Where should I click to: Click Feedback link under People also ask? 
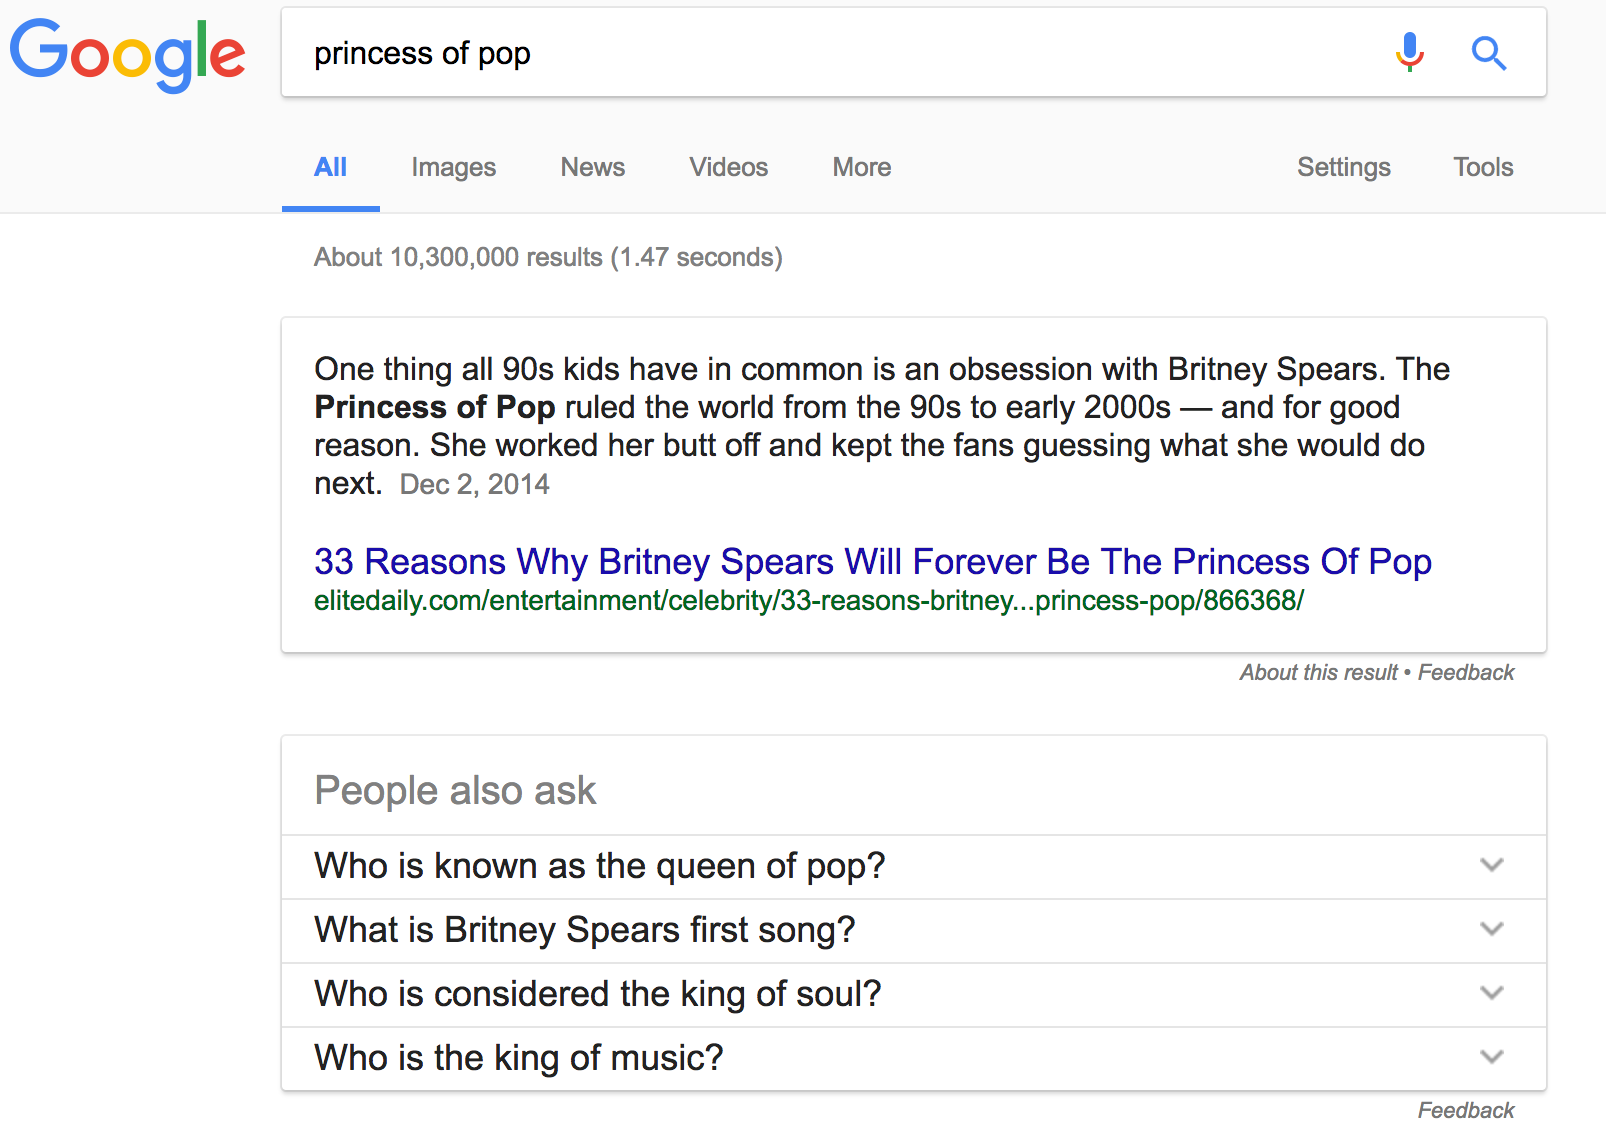click(1465, 1111)
